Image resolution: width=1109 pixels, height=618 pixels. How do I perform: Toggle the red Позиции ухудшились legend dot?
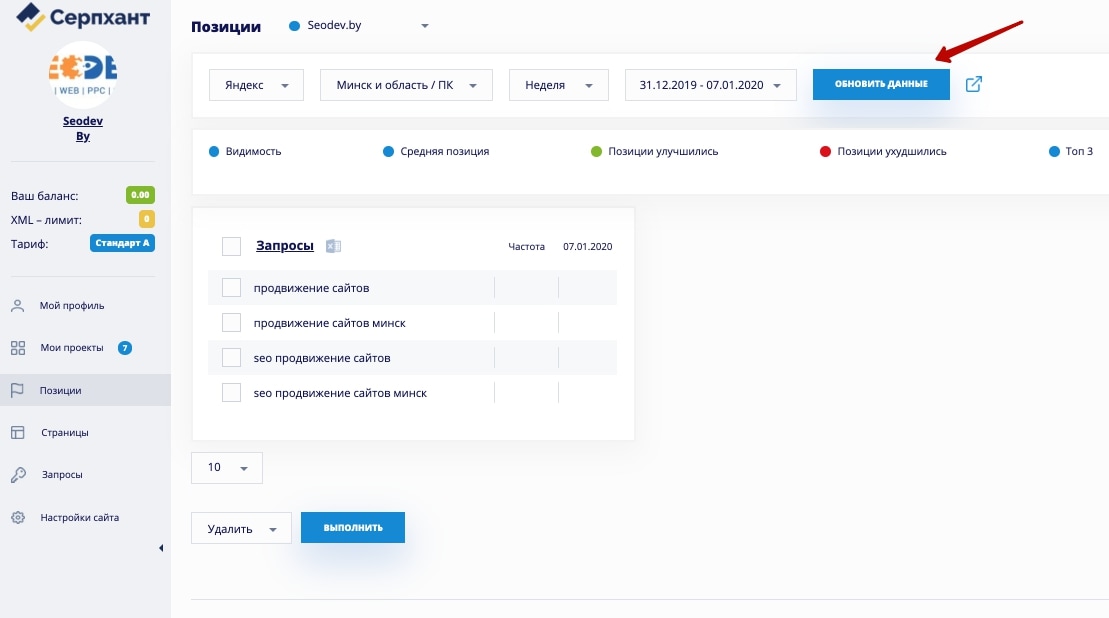click(x=825, y=152)
